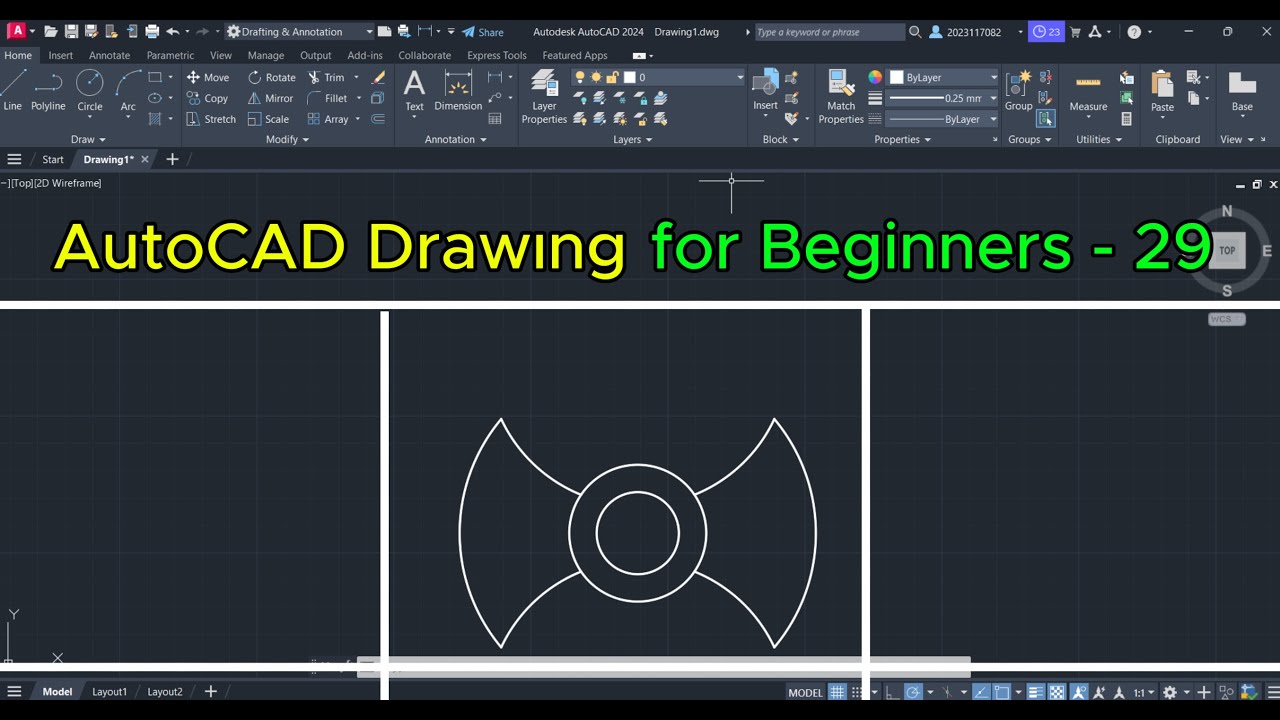This screenshot has width=1280, height=720.
Task: Switch to the Layout1 tab
Action: [x=110, y=691]
